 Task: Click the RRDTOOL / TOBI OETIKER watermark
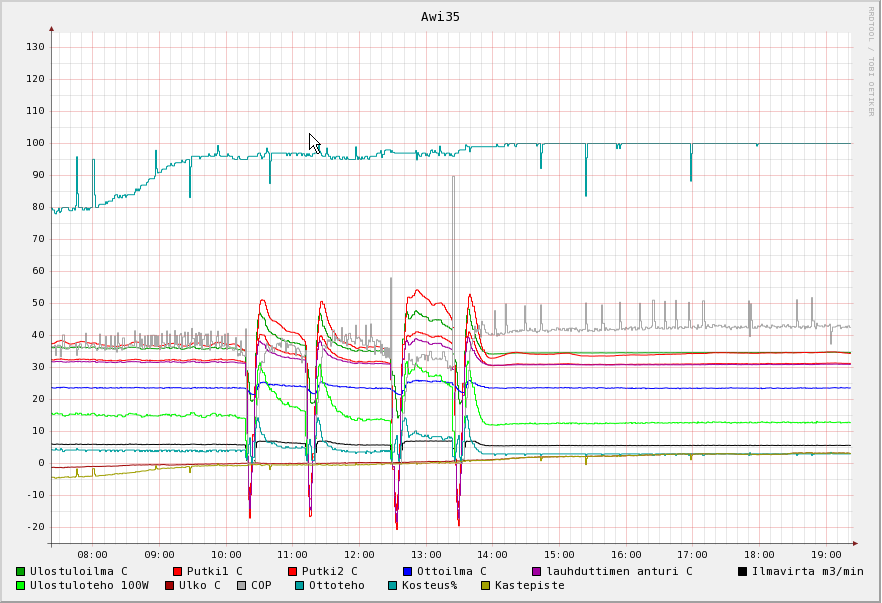point(870,60)
